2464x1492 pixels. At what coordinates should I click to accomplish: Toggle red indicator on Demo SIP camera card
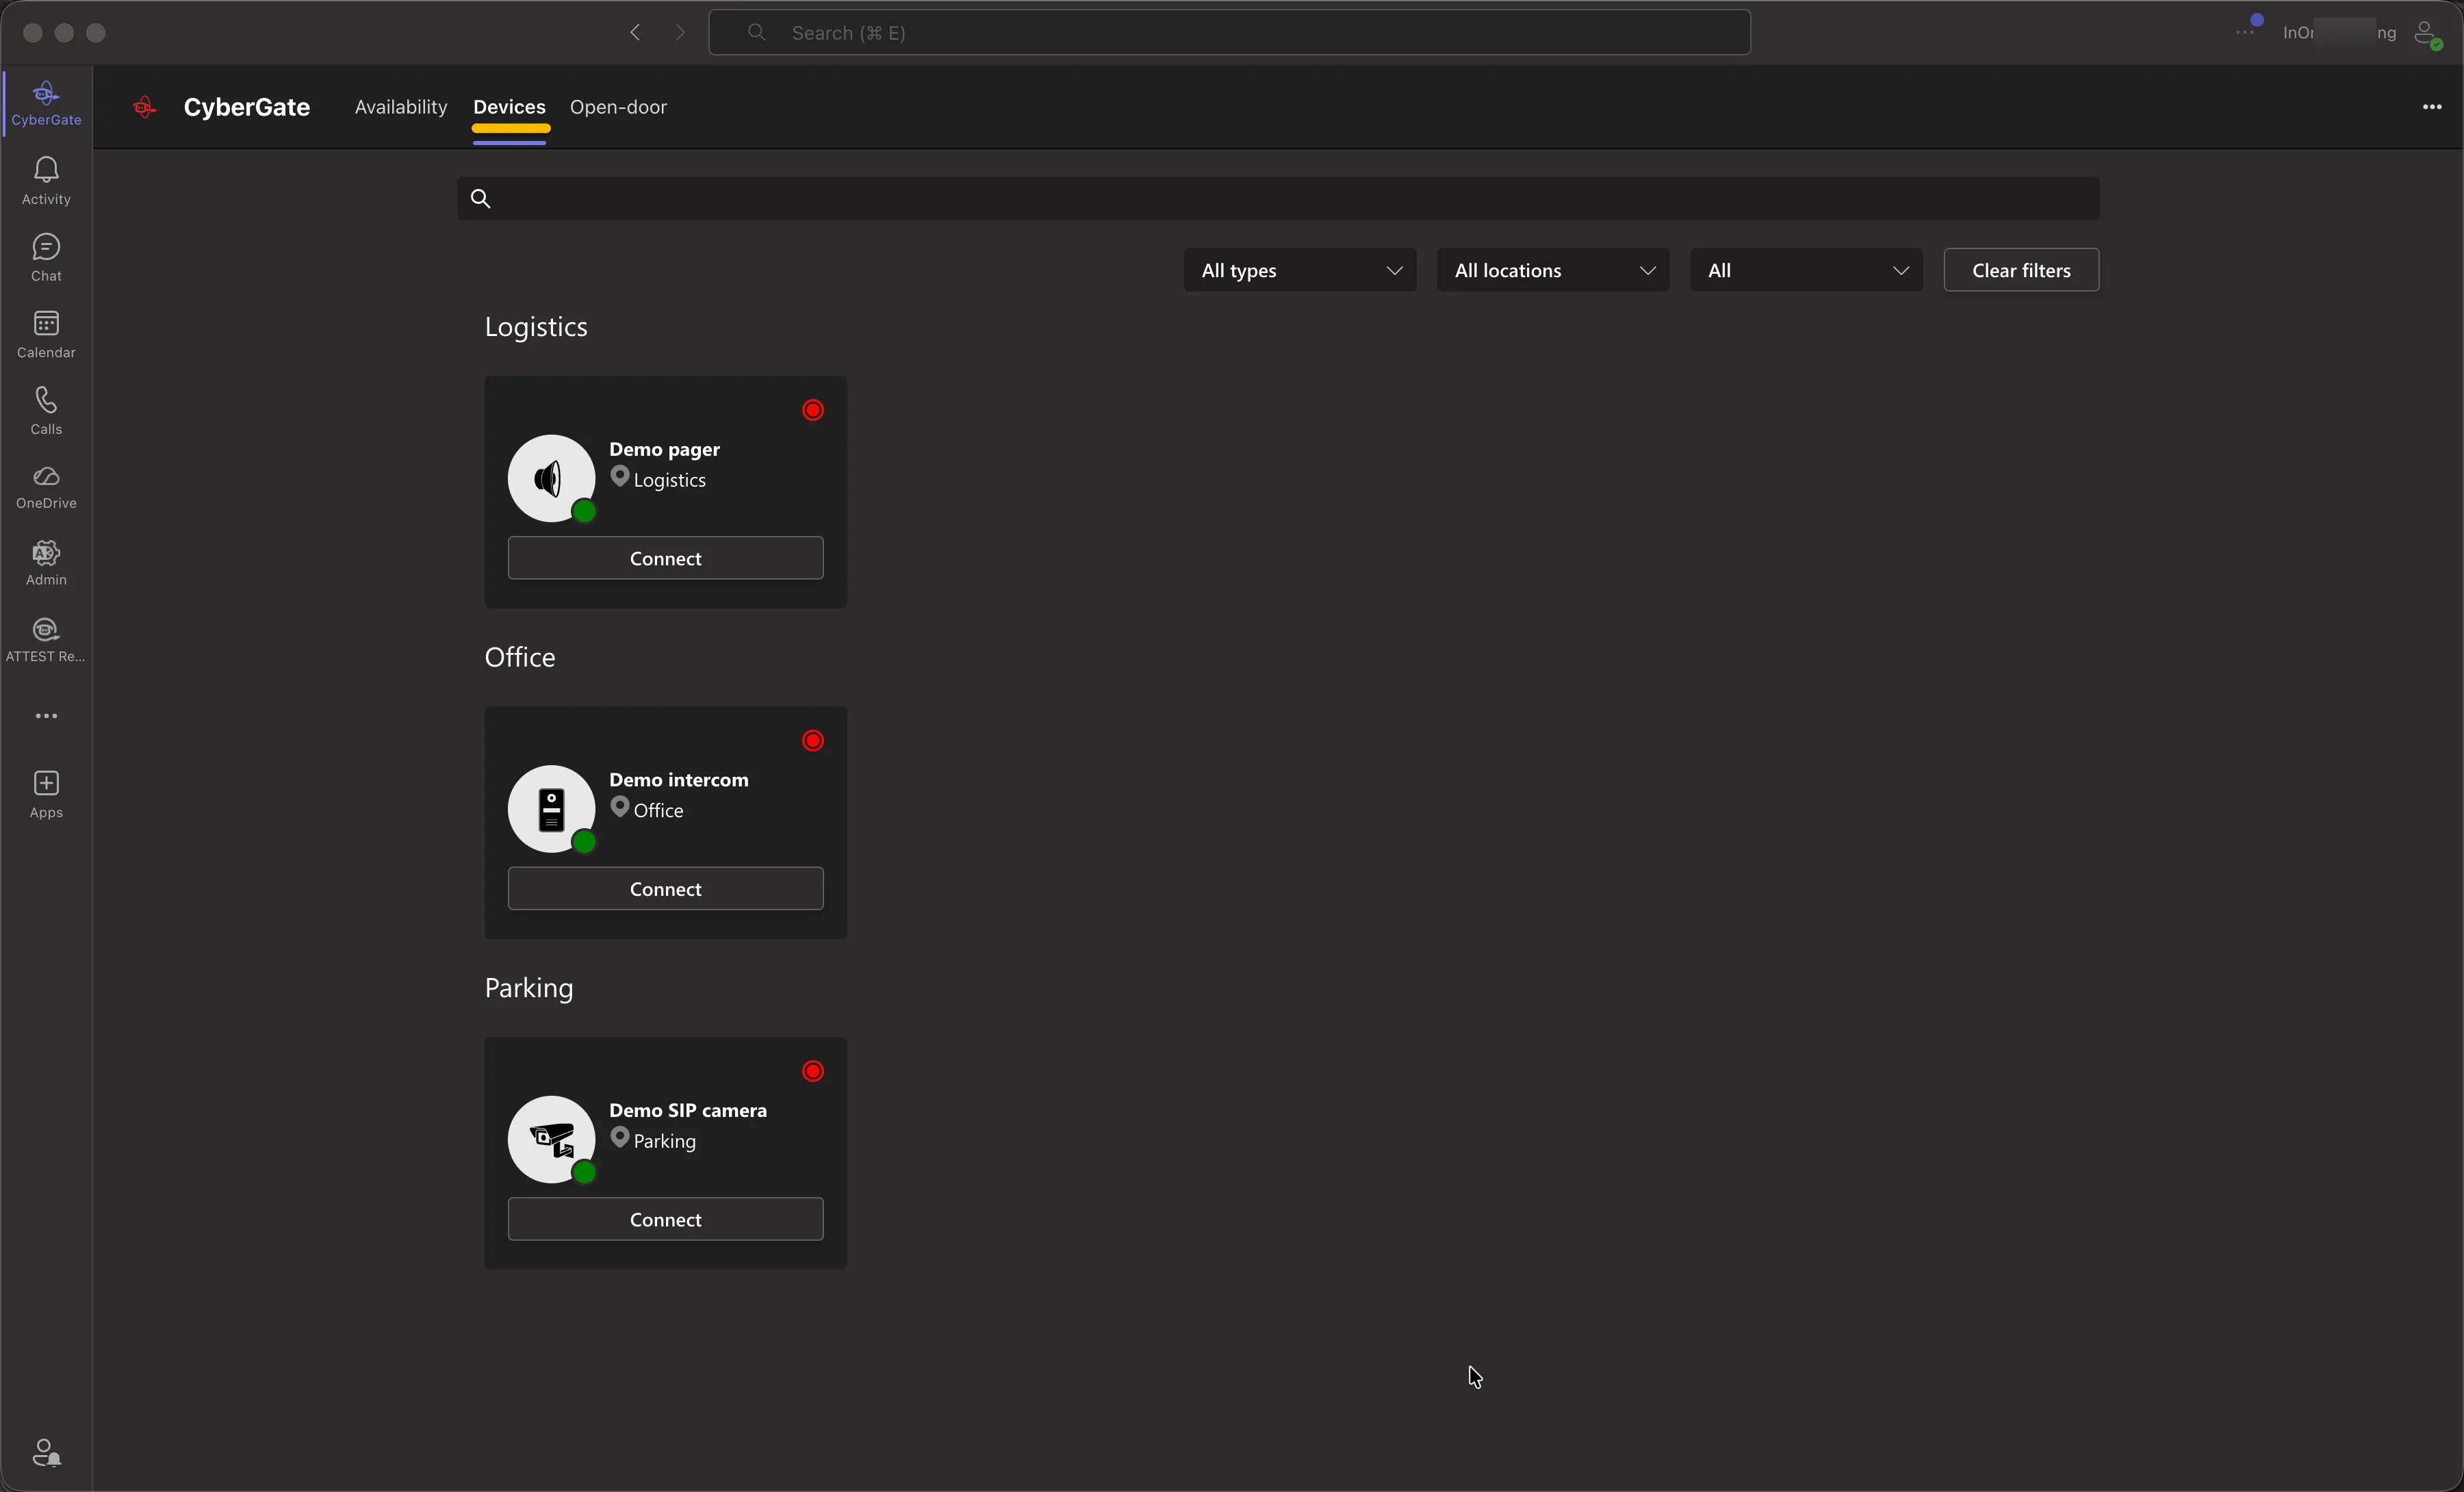point(813,1071)
